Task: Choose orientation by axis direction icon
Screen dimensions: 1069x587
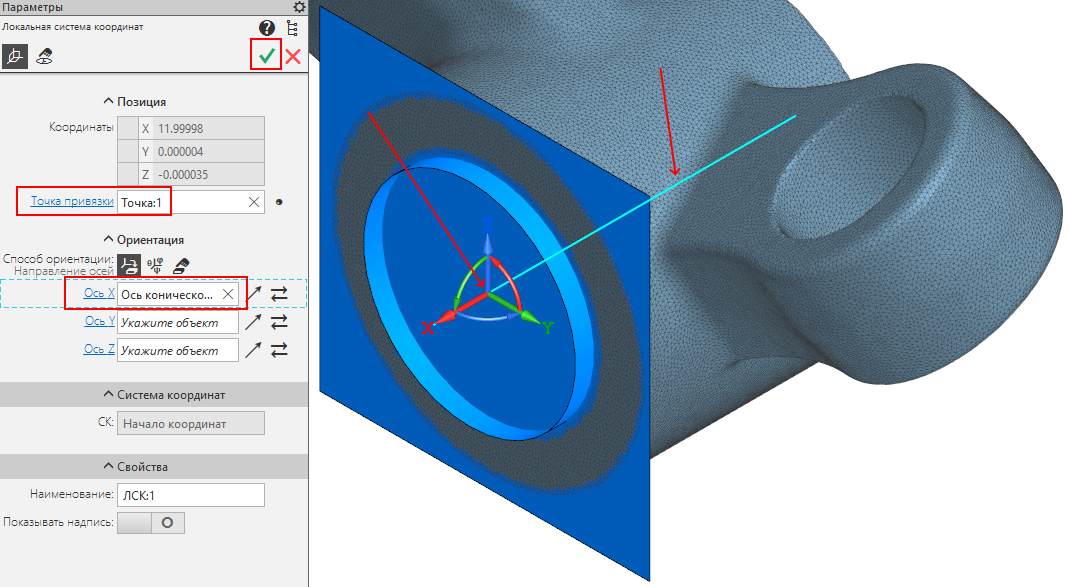Action: pos(129,265)
